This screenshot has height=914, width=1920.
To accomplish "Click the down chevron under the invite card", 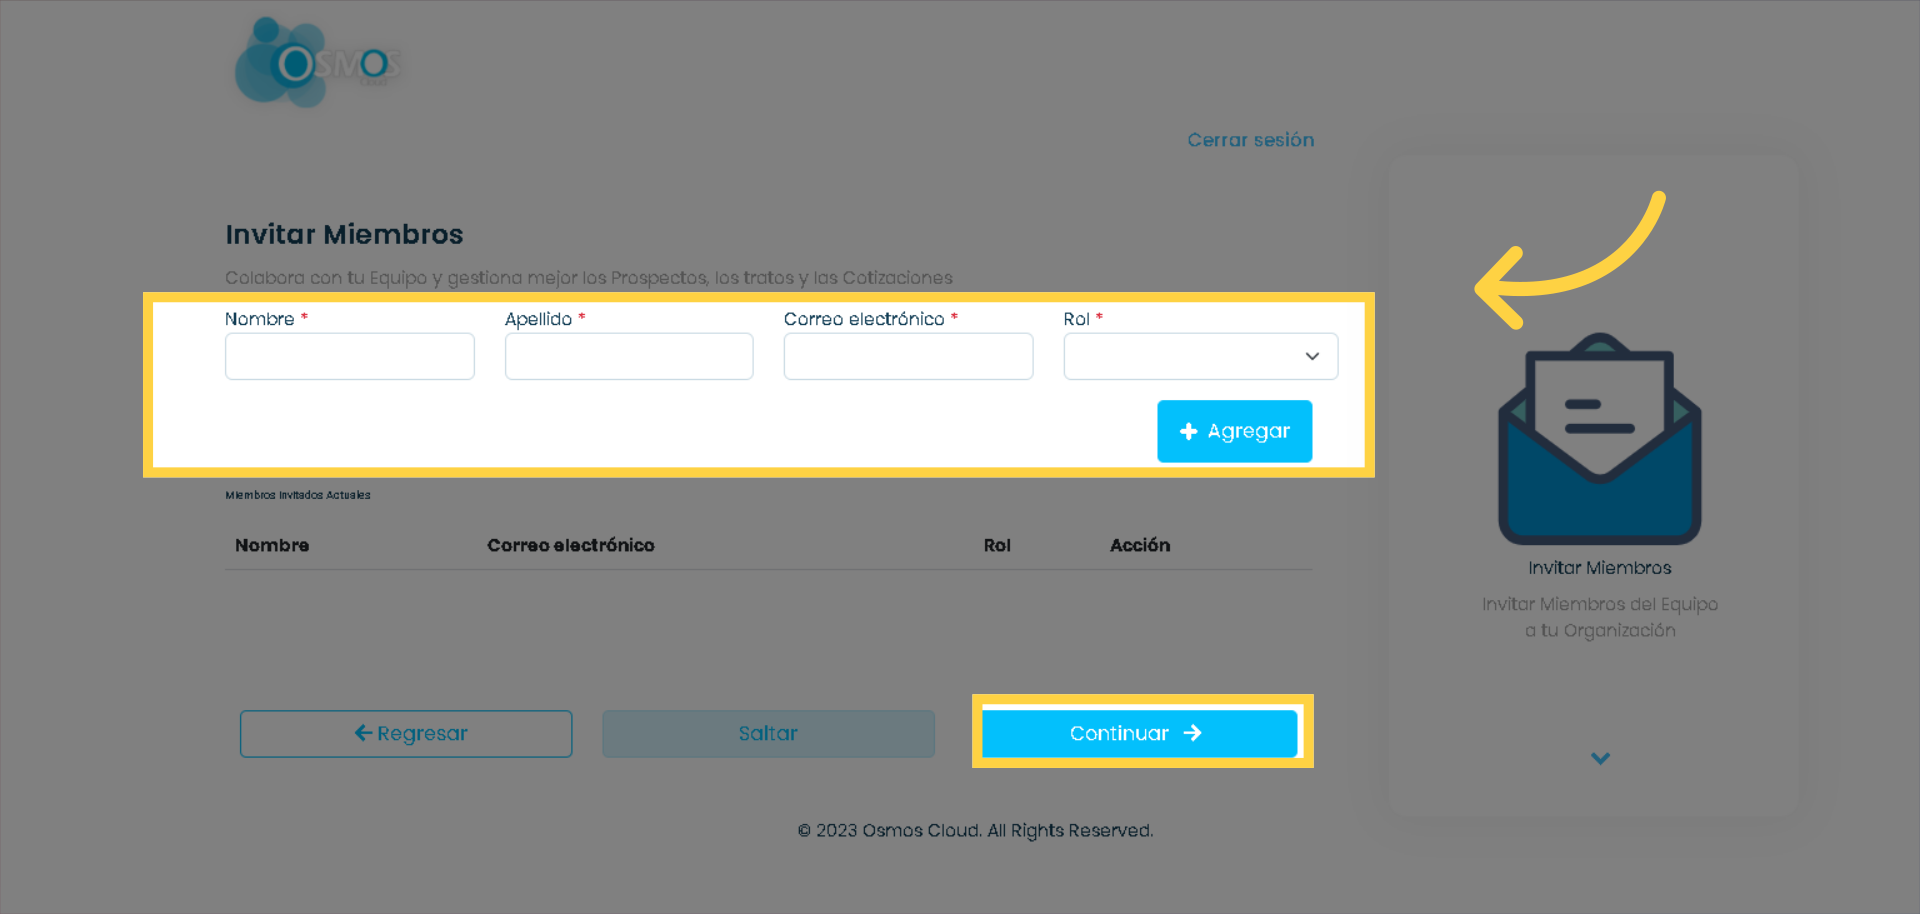I will tap(1600, 758).
